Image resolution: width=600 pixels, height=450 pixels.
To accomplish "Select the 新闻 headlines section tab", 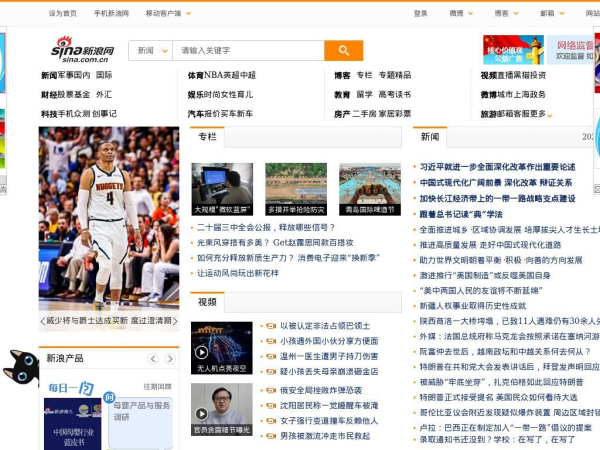I will point(430,137).
